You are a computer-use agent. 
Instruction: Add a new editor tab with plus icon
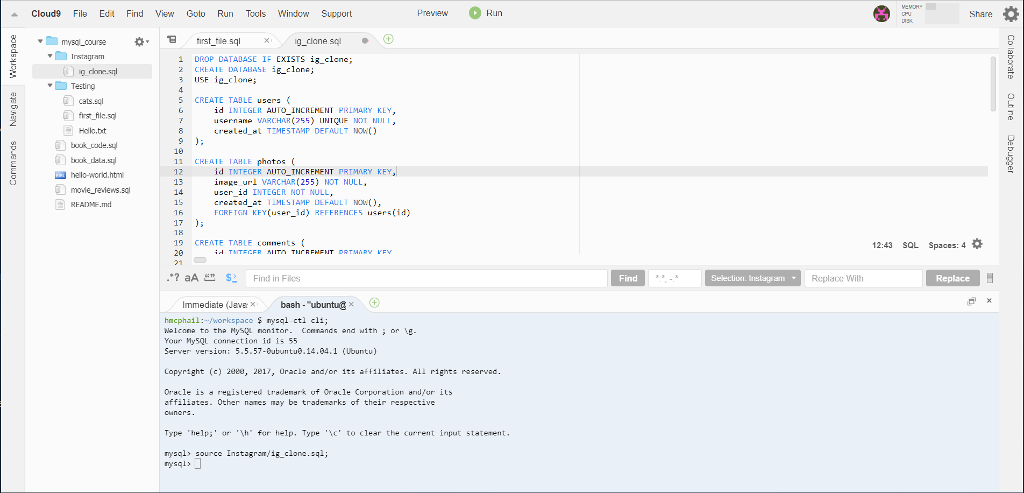click(388, 40)
